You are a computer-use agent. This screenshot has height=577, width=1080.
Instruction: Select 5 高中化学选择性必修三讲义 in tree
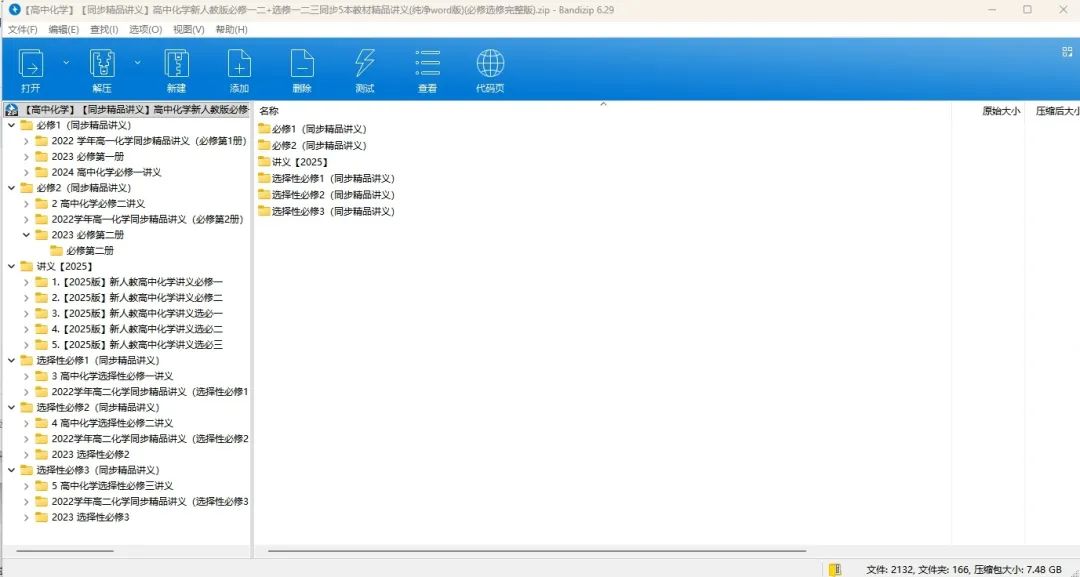click(112, 485)
